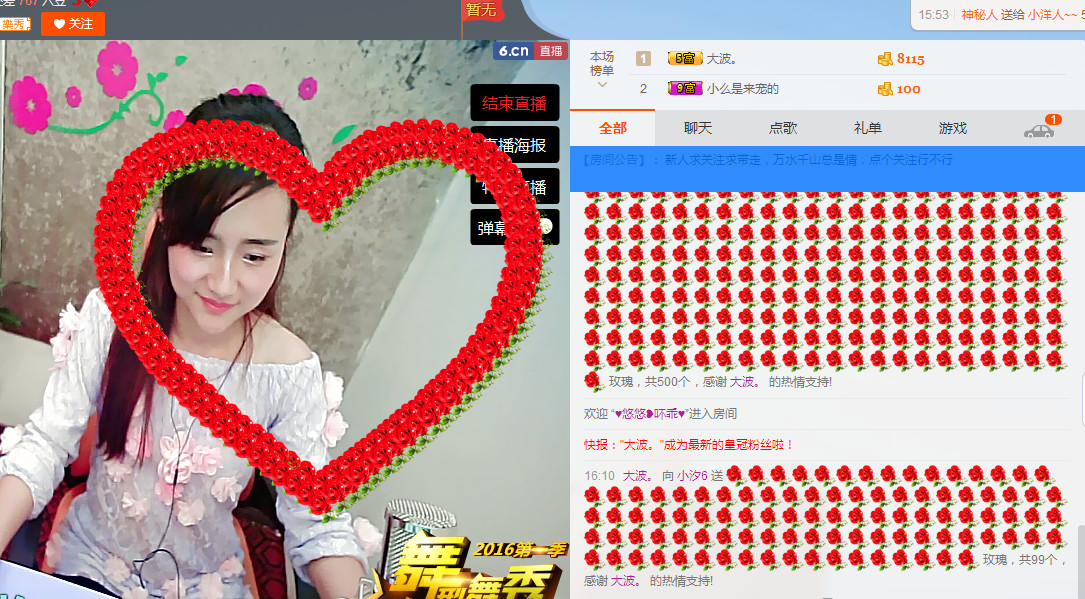Follow the streamer with the 关注 button
The width and height of the screenshot is (1085, 599).
click(x=73, y=24)
